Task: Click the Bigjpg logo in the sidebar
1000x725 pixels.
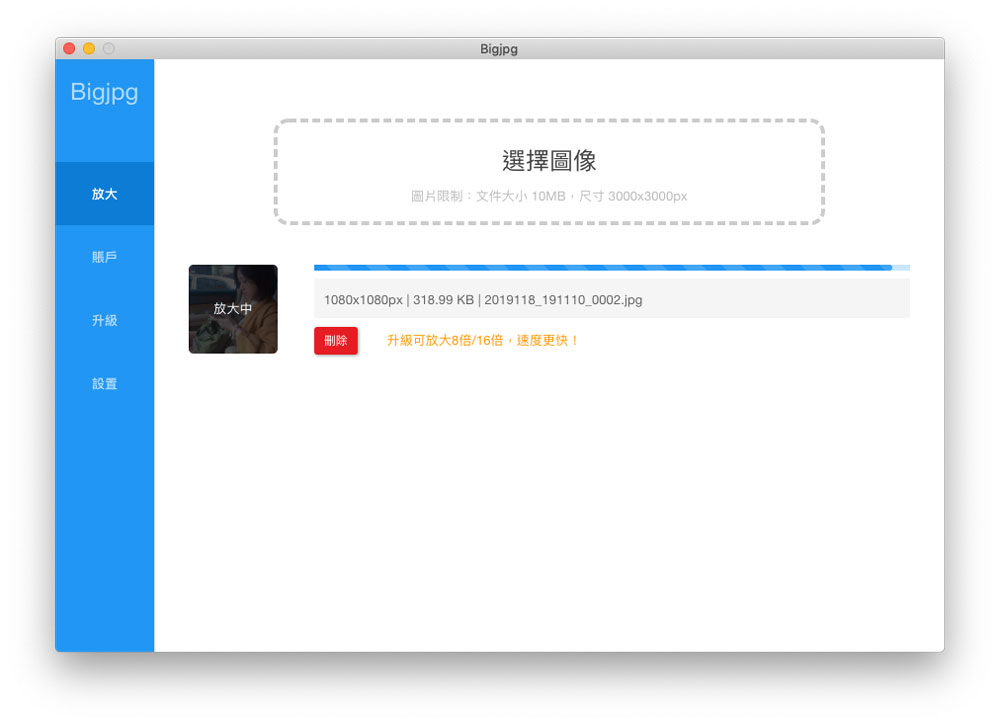Action: coord(104,93)
